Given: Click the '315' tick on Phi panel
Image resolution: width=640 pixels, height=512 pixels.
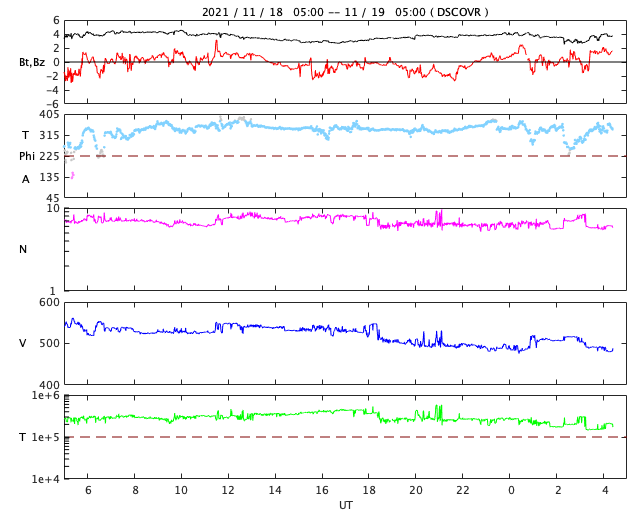Looking at the screenshot, I should 49,135.
